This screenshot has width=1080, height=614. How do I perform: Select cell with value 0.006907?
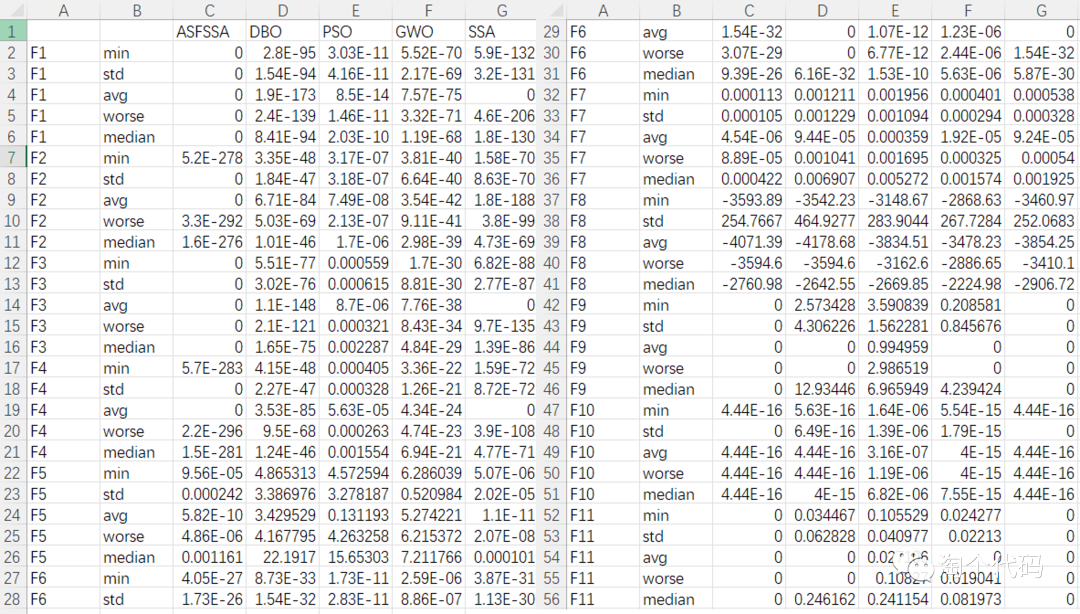(822, 179)
